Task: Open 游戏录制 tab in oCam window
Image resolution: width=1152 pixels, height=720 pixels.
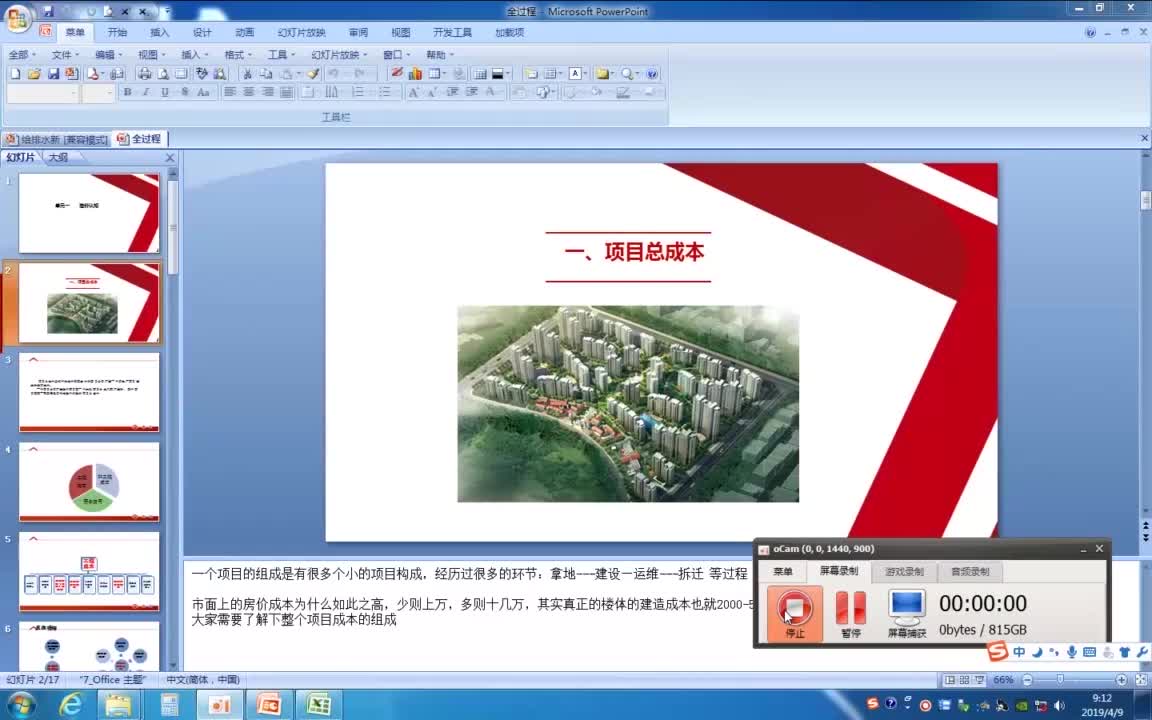Action: tap(904, 572)
